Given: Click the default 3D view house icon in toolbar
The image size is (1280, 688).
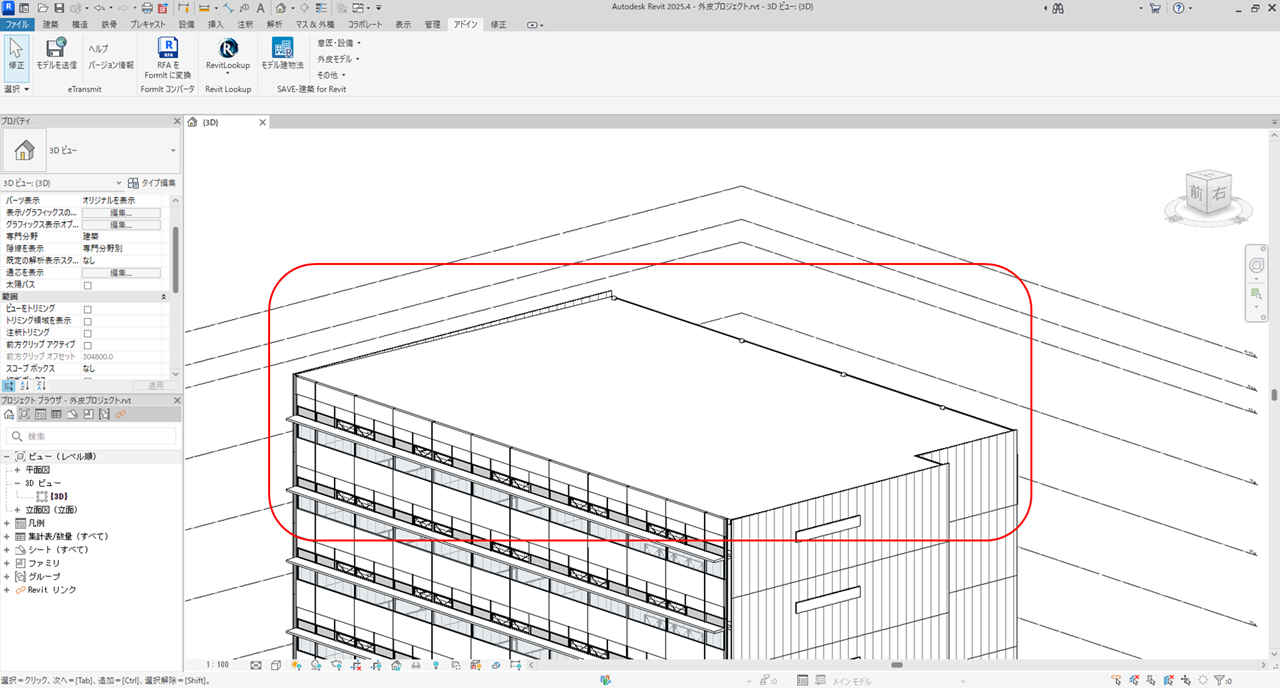Looking at the screenshot, I should pyautogui.click(x=280, y=8).
